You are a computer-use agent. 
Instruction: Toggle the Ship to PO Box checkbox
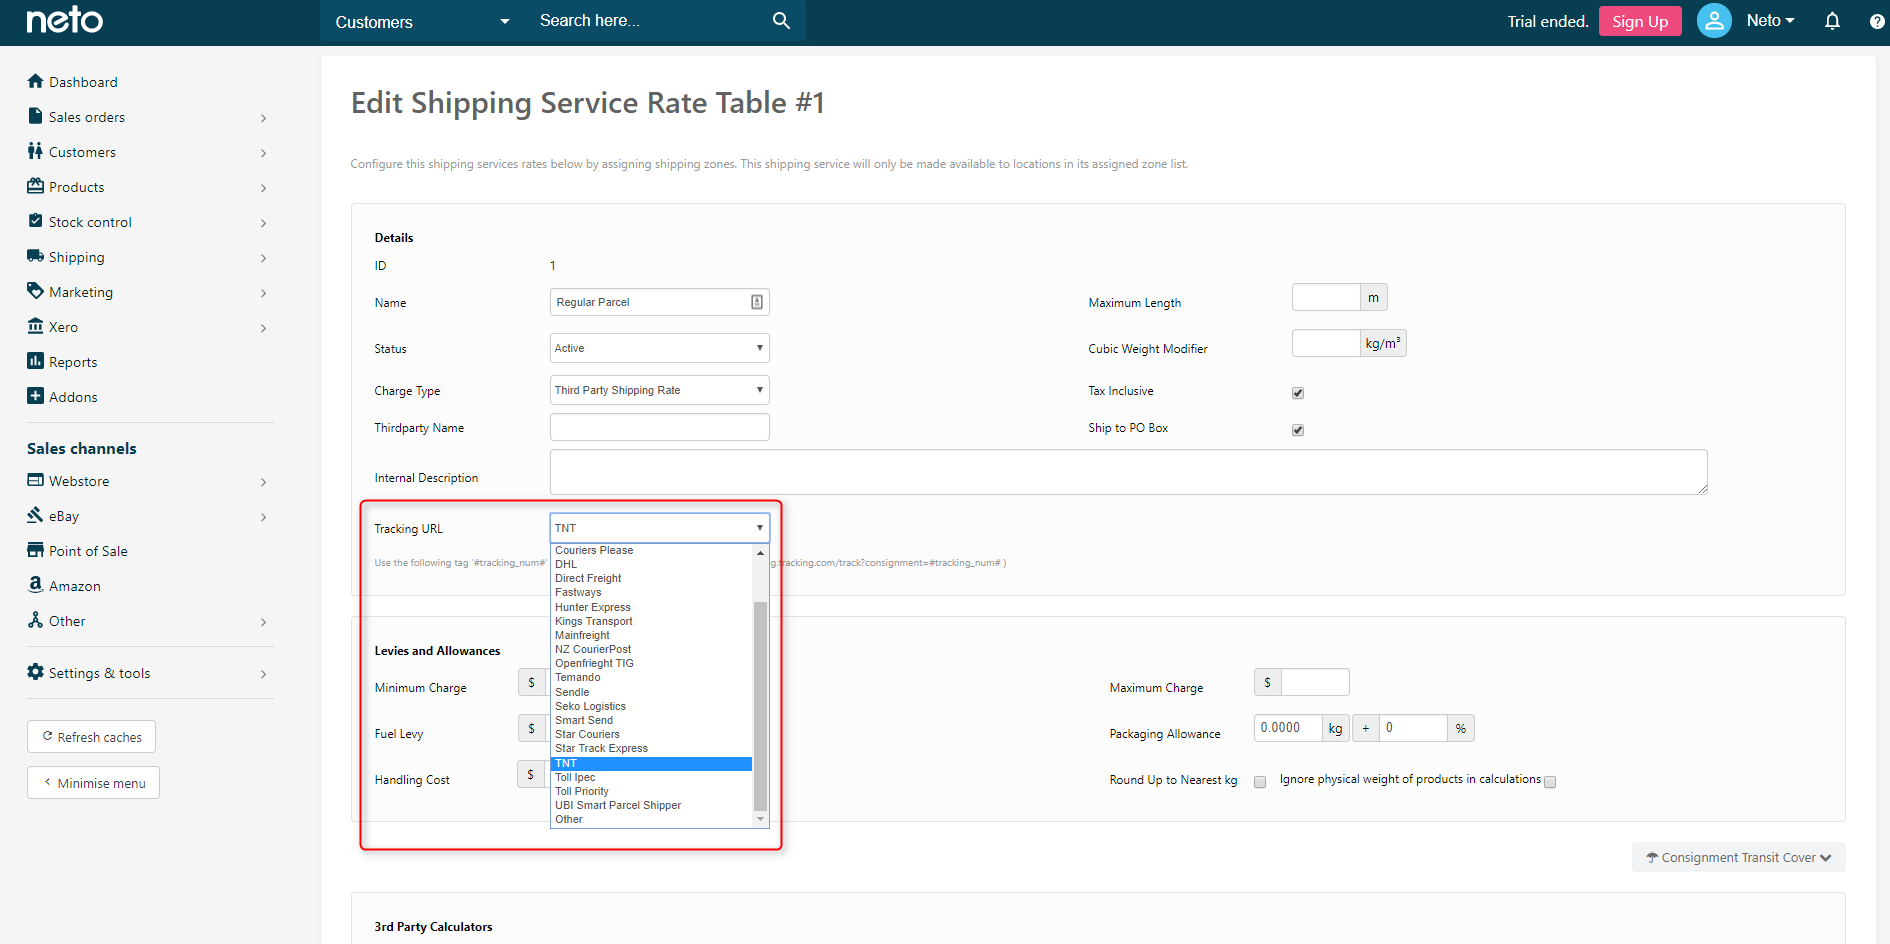(1298, 430)
